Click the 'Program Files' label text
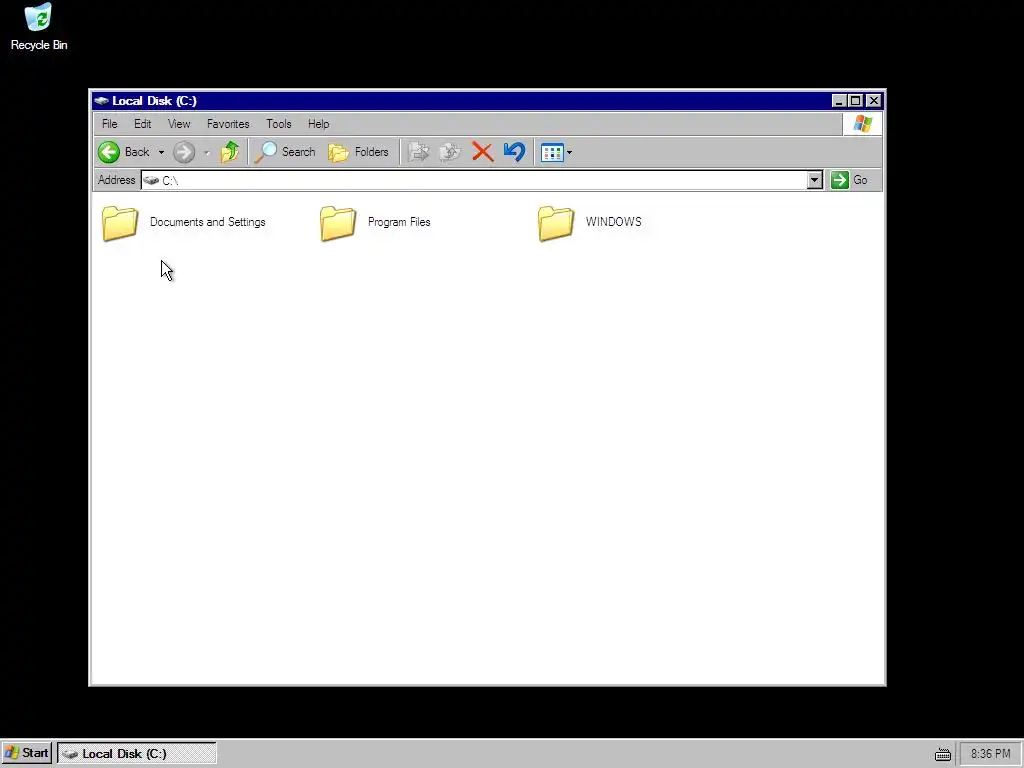 click(399, 222)
